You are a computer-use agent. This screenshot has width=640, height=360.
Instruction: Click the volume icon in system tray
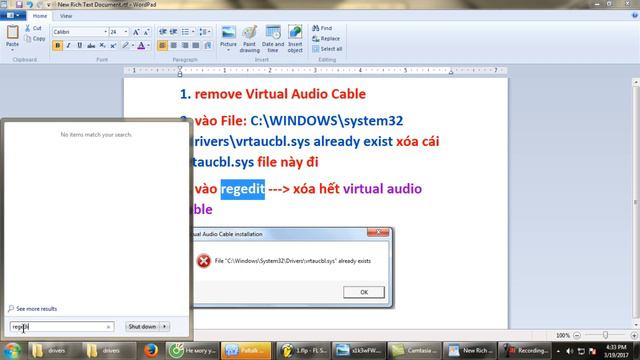[570, 351]
